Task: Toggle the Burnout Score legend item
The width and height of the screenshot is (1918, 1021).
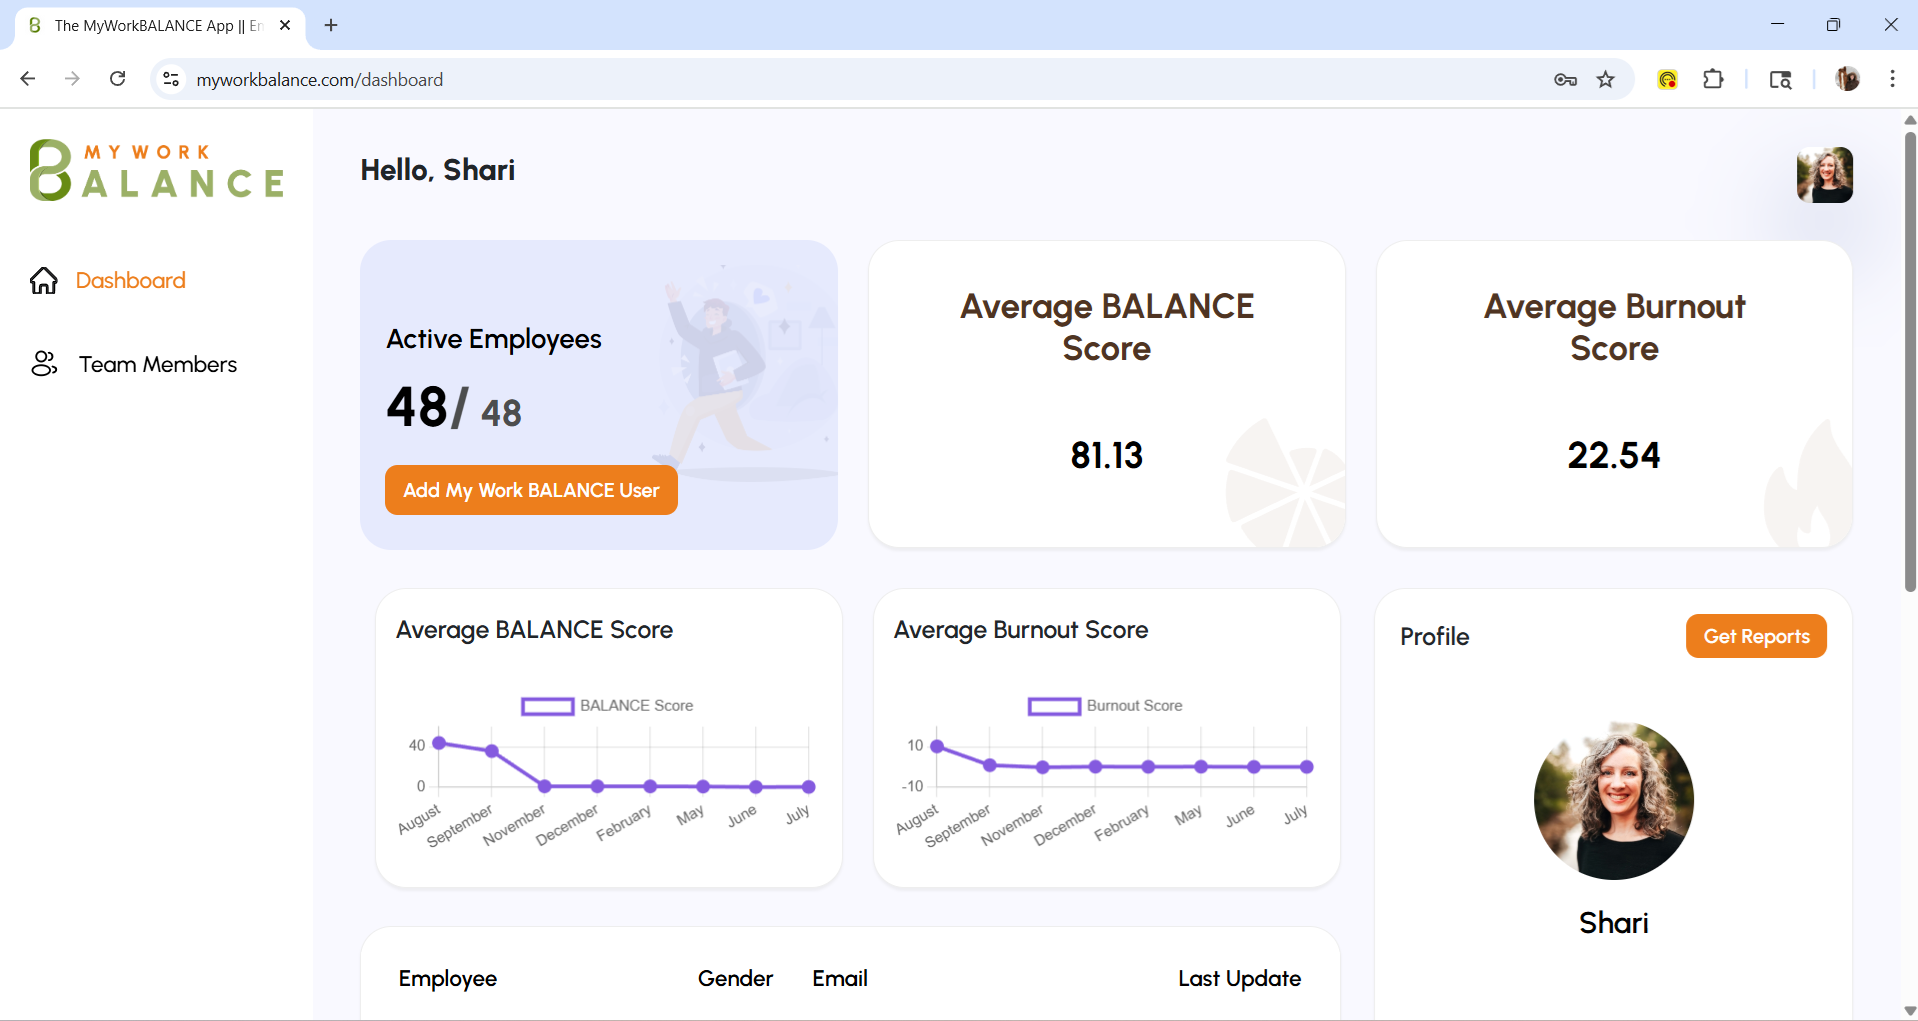Action: (x=1105, y=706)
